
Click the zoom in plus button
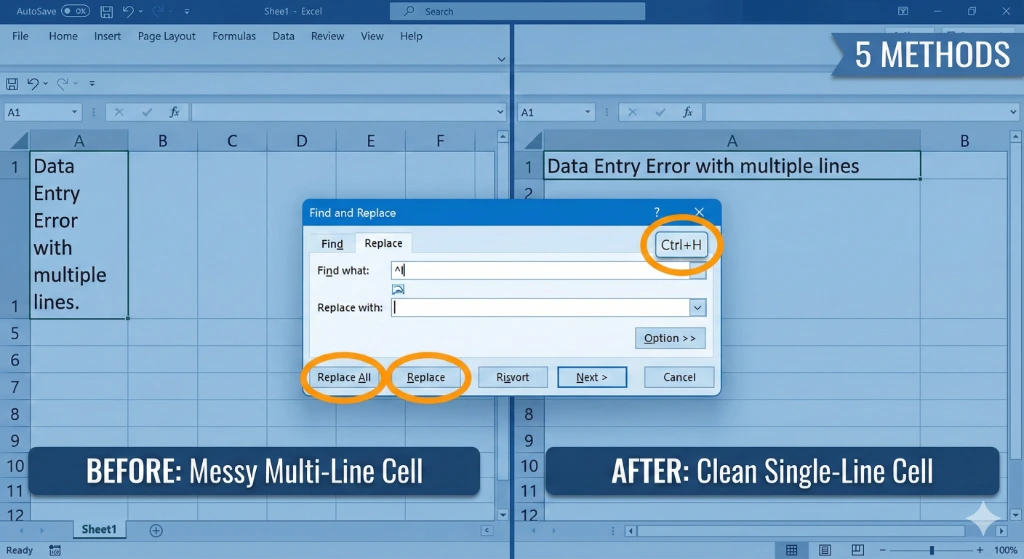tap(980, 551)
